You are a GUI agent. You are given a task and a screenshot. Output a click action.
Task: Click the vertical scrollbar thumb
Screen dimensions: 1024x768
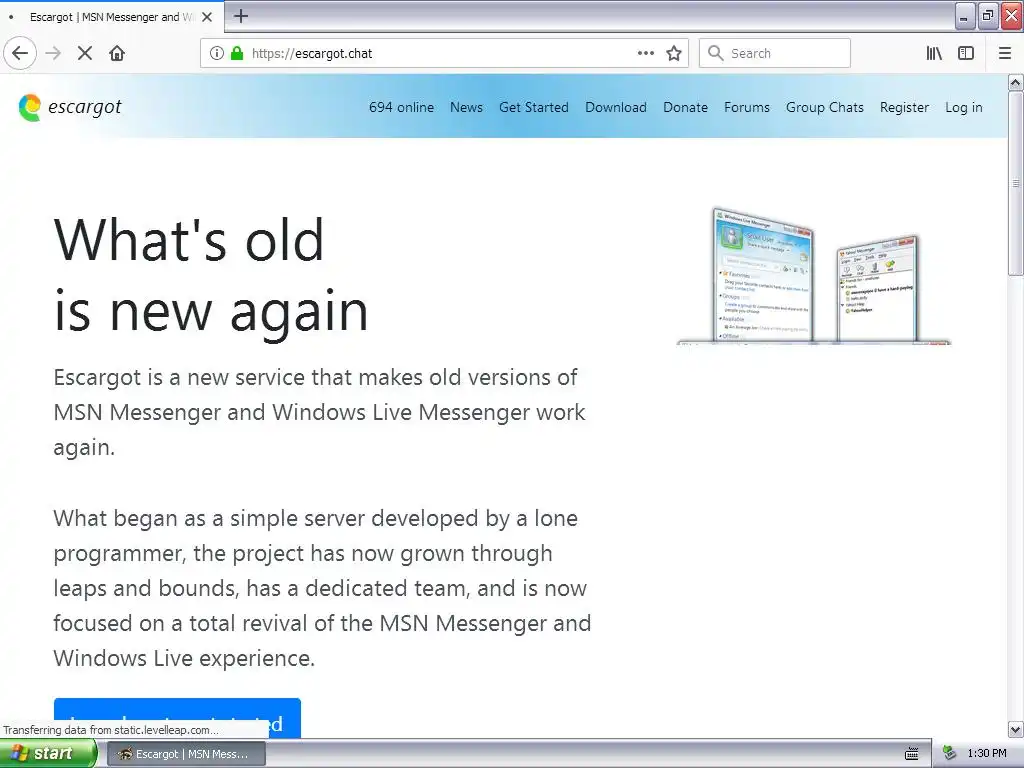pos(1015,184)
